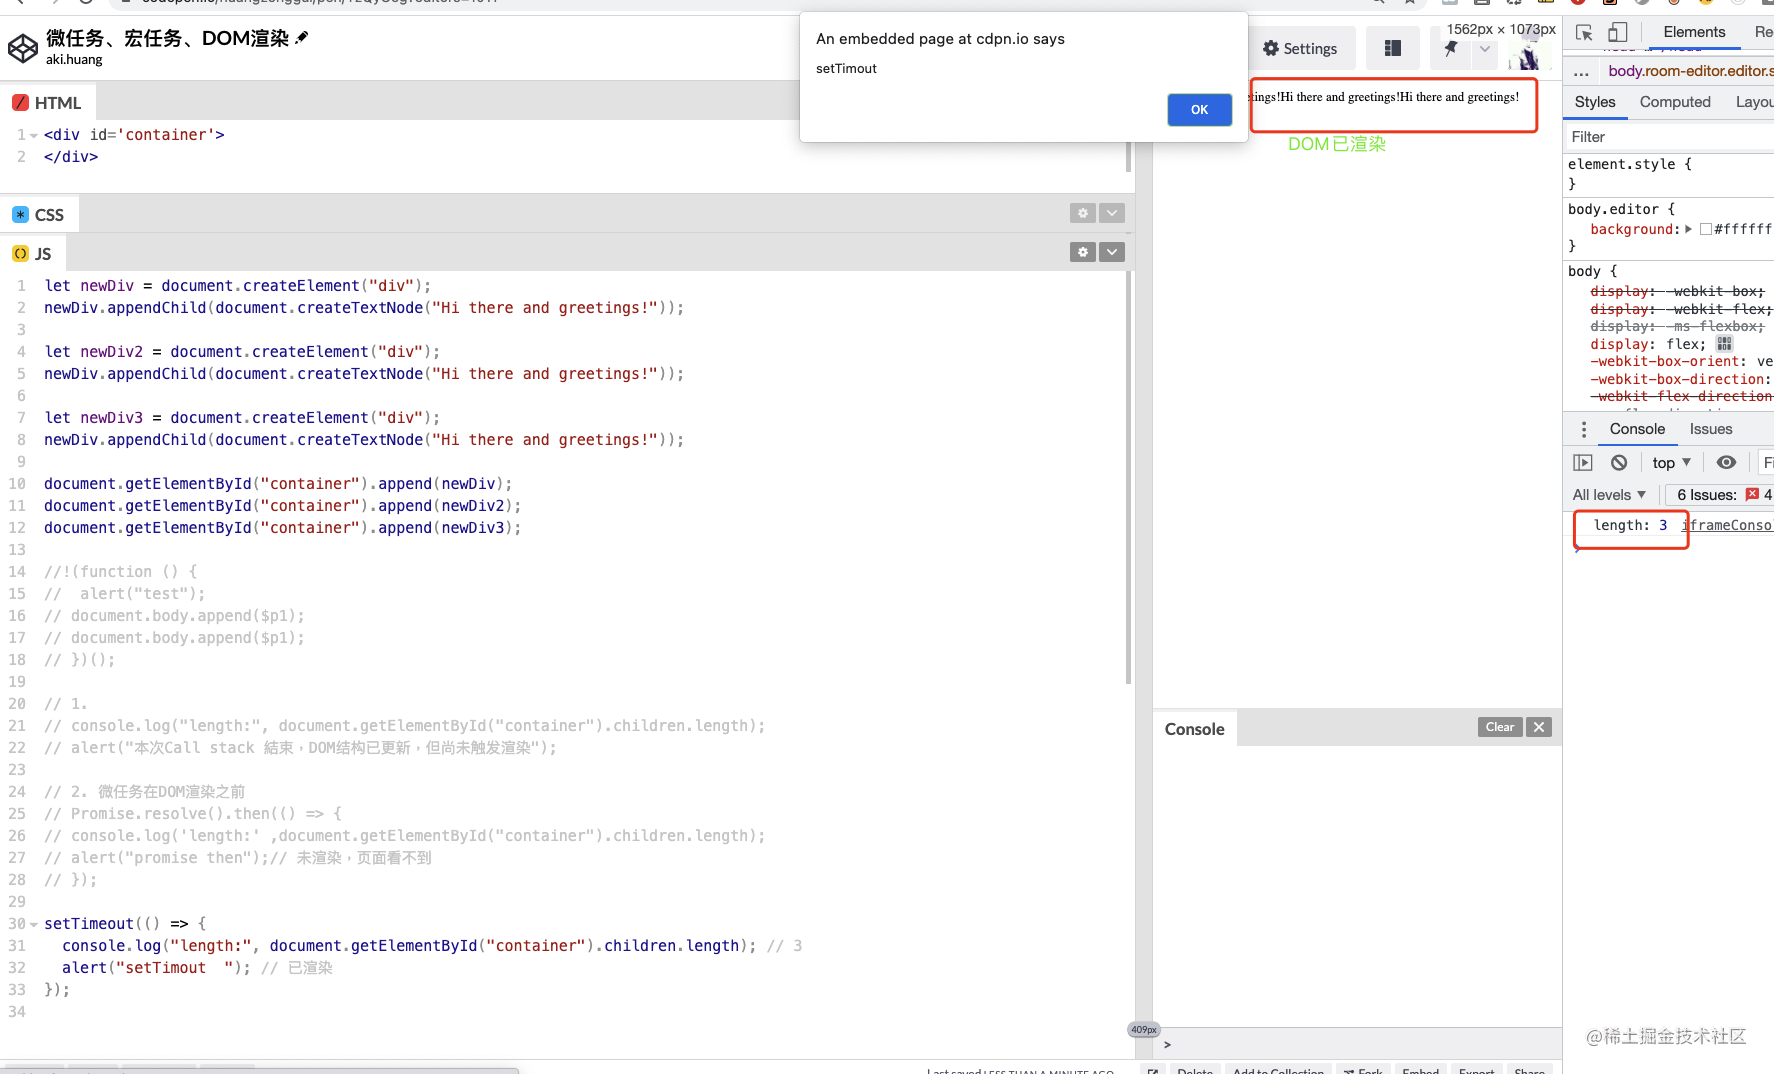Open CodePen Settings

click(x=1300, y=49)
